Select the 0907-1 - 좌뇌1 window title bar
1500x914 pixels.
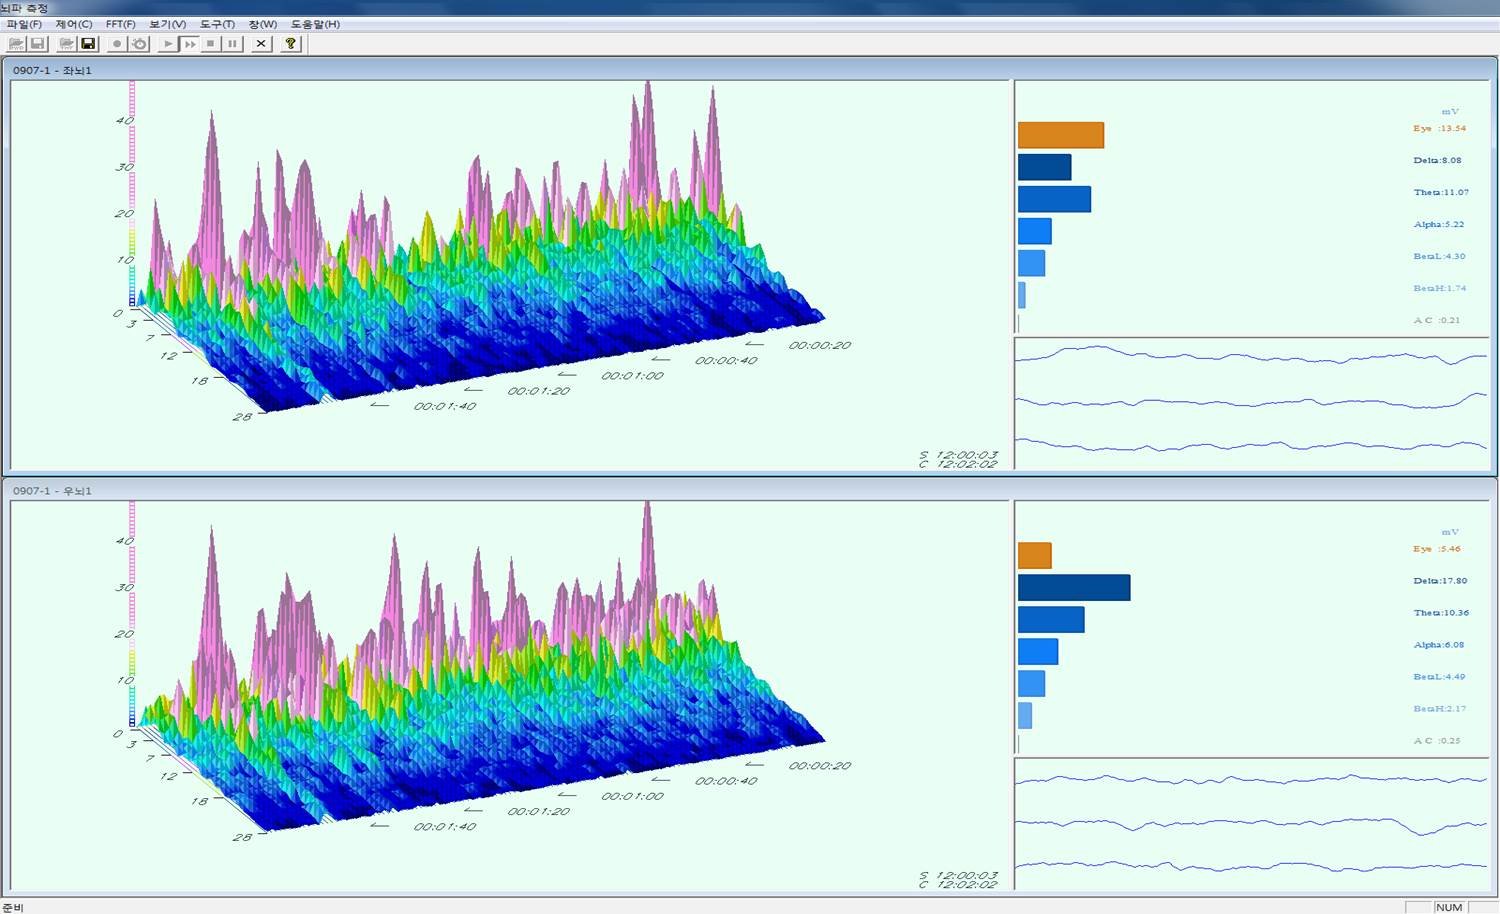click(500, 70)
